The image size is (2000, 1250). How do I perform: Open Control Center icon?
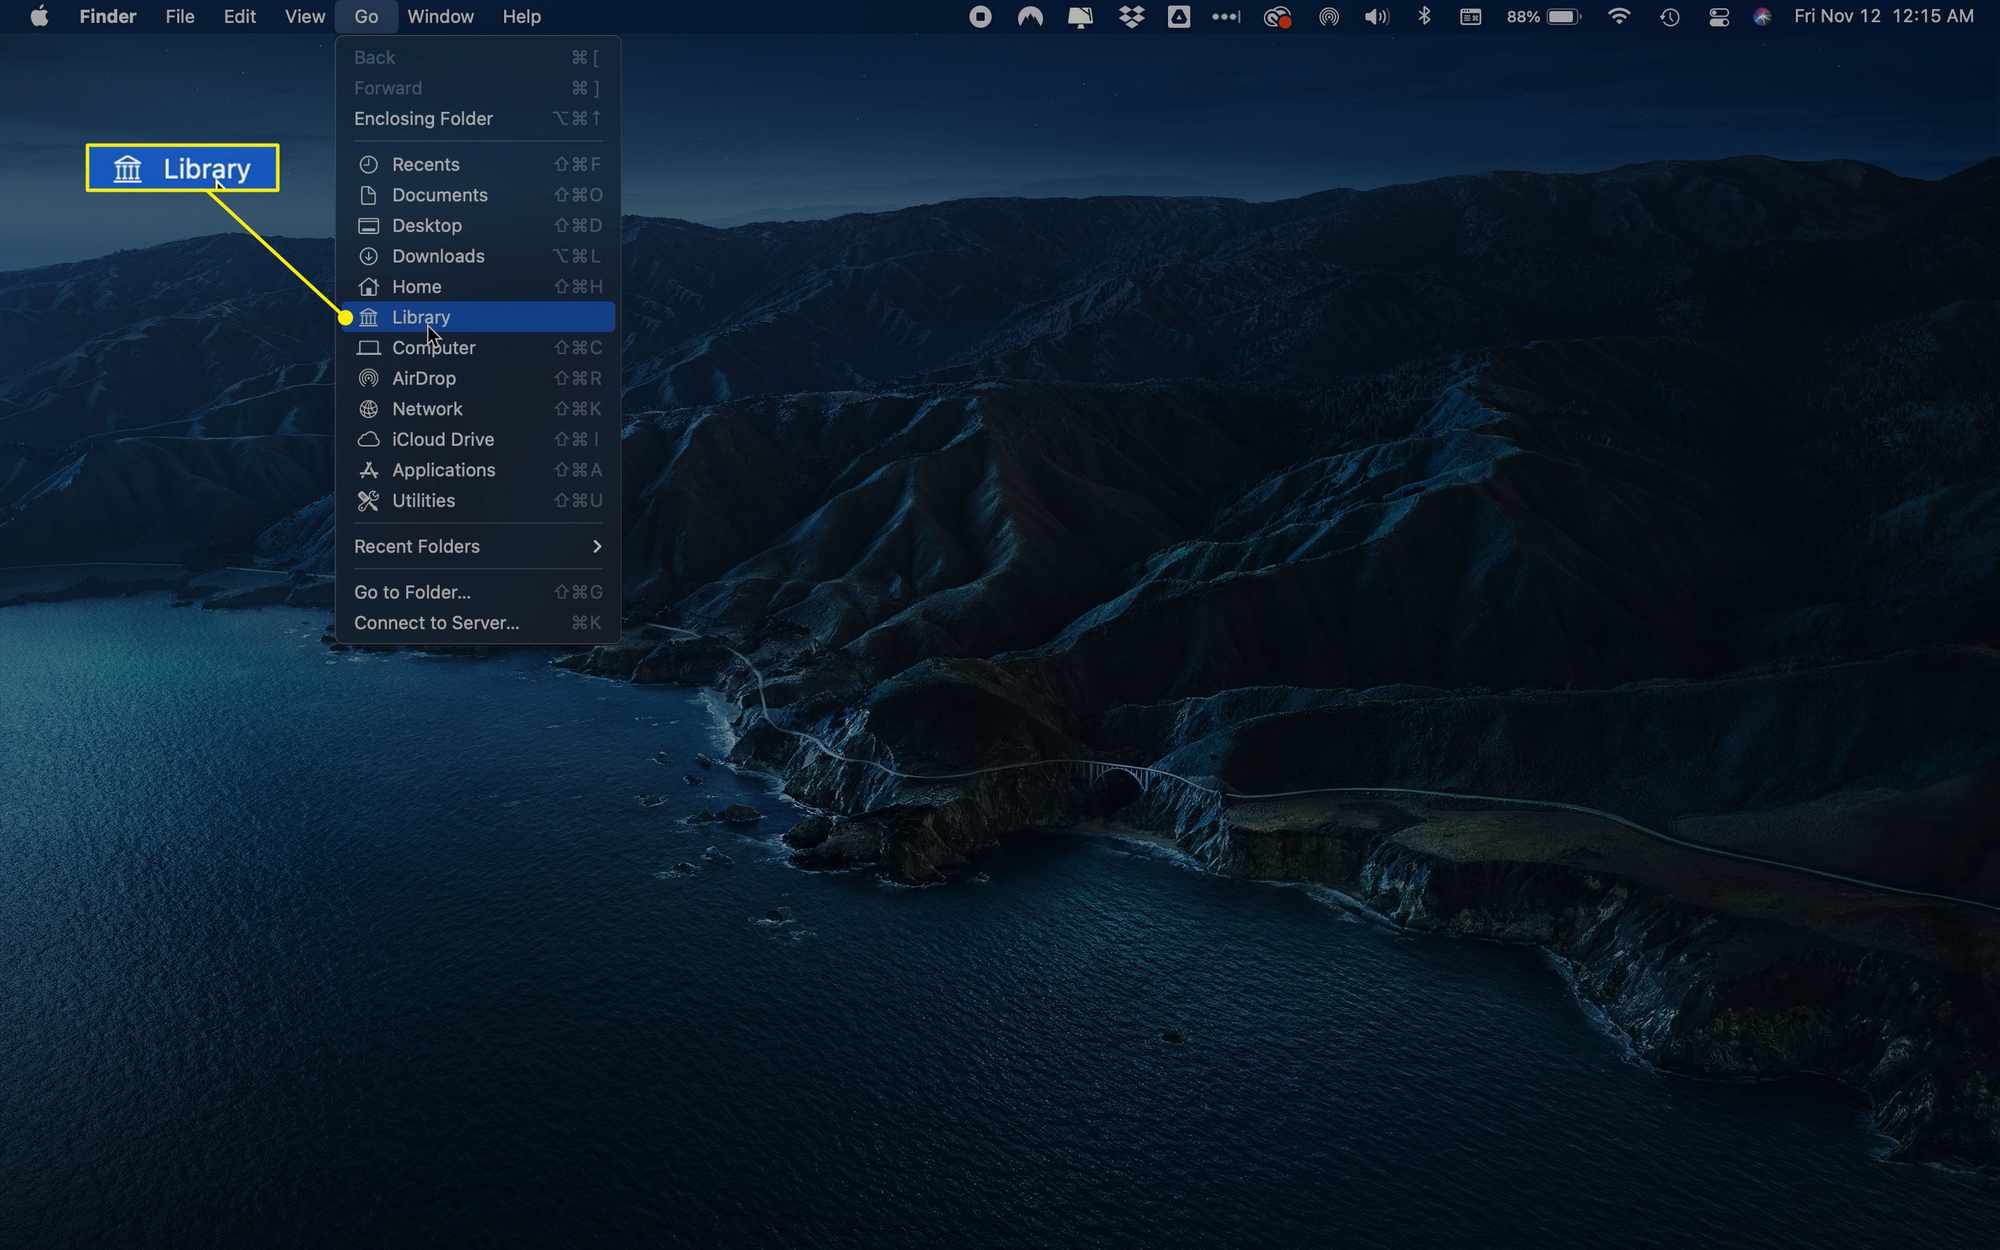pos(1719,17)
